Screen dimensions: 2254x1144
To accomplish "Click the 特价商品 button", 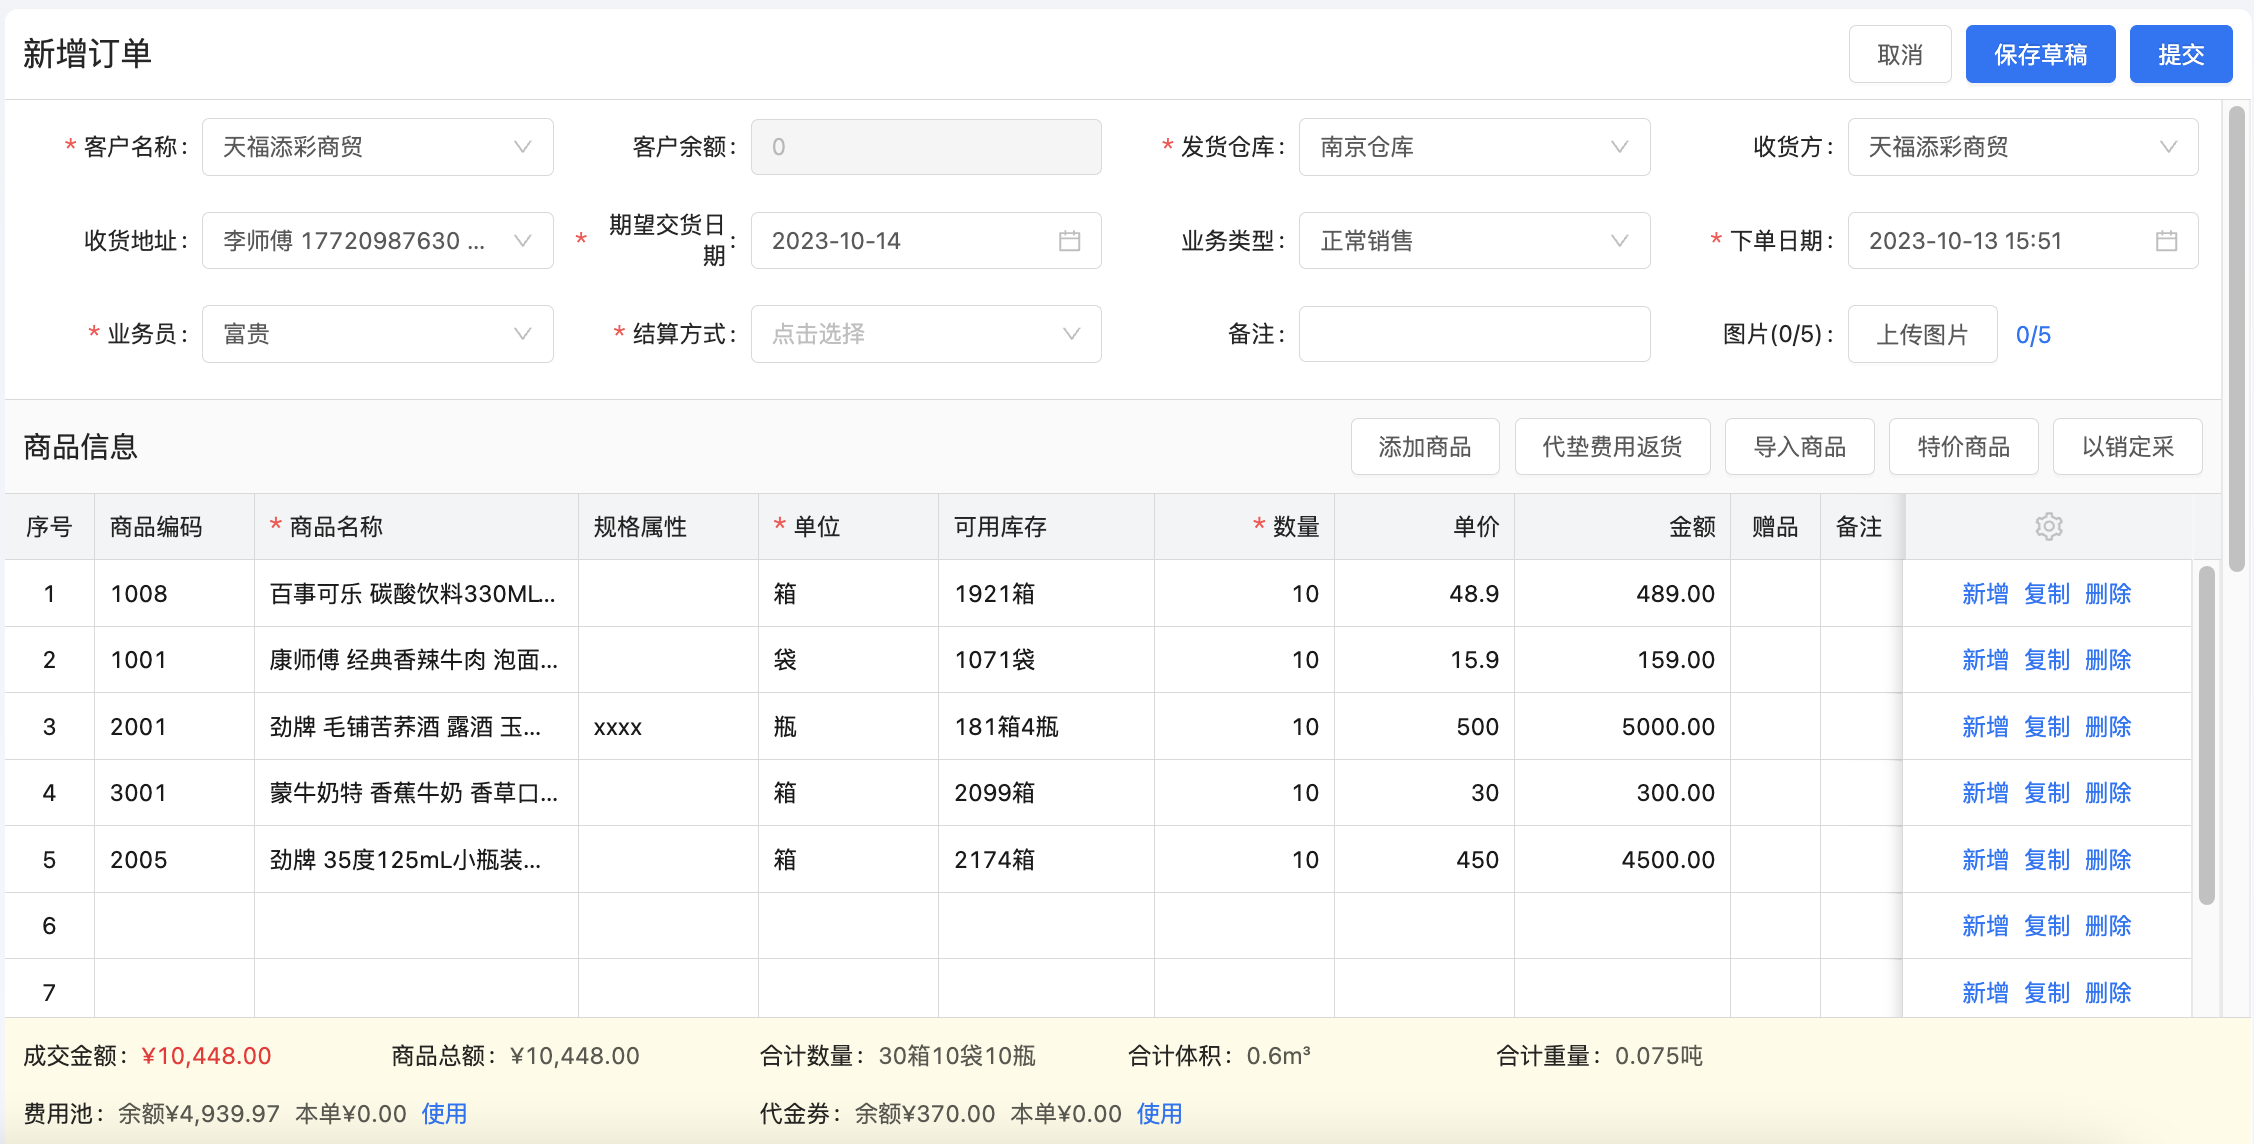I will pyautogui.click(x=1963, y=446).
